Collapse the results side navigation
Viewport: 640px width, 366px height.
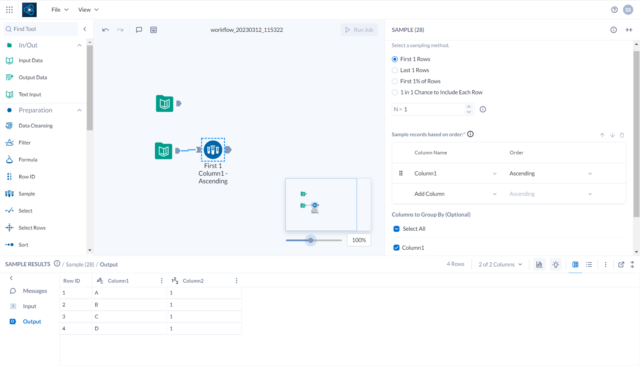11,278
